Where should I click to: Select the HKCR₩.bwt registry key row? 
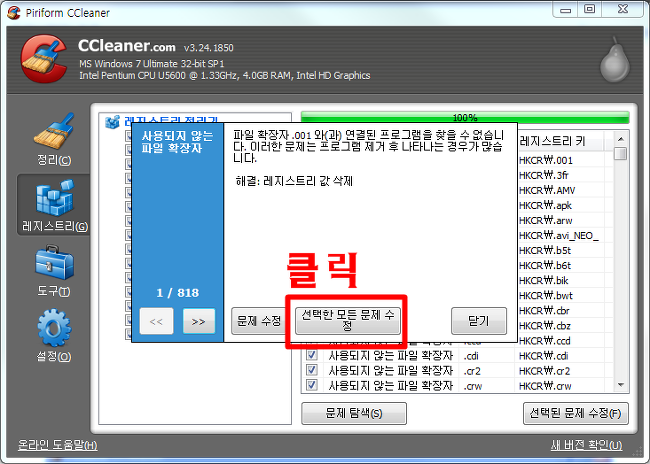[x=546, y=295]
